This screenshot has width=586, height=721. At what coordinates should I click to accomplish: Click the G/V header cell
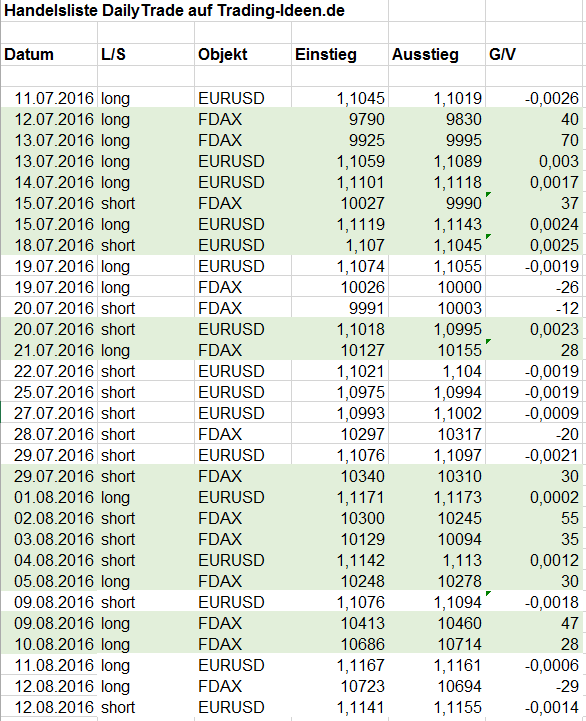point(536,55)
